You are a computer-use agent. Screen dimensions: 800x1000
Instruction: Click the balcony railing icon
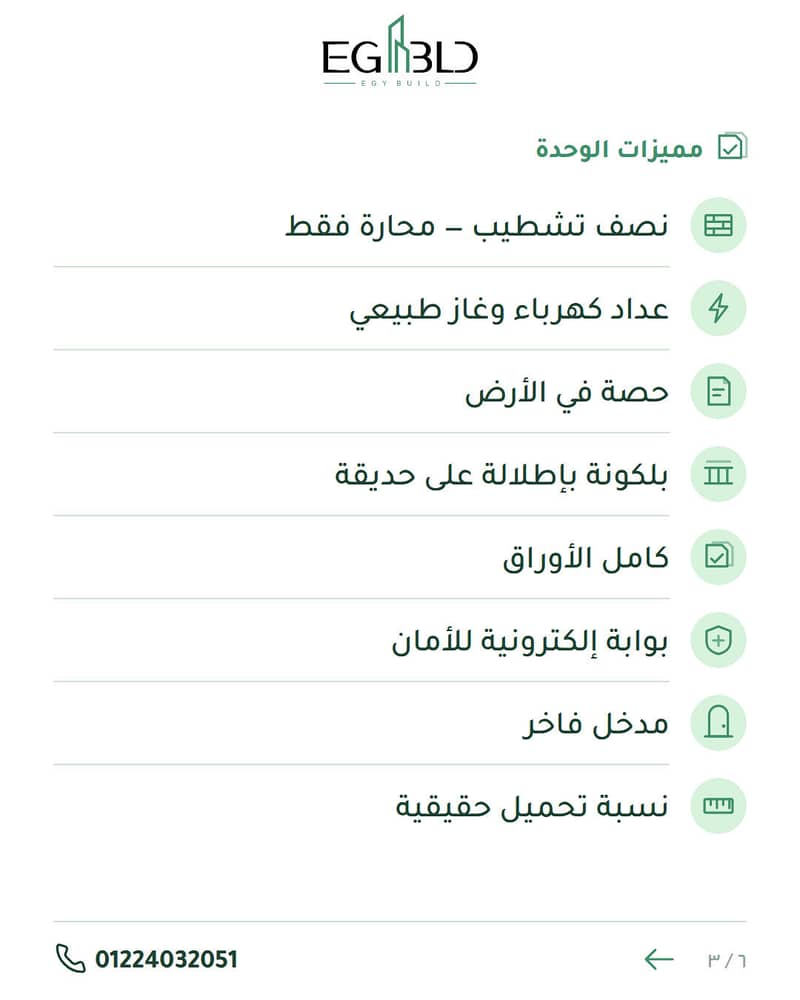pos(718,474)
